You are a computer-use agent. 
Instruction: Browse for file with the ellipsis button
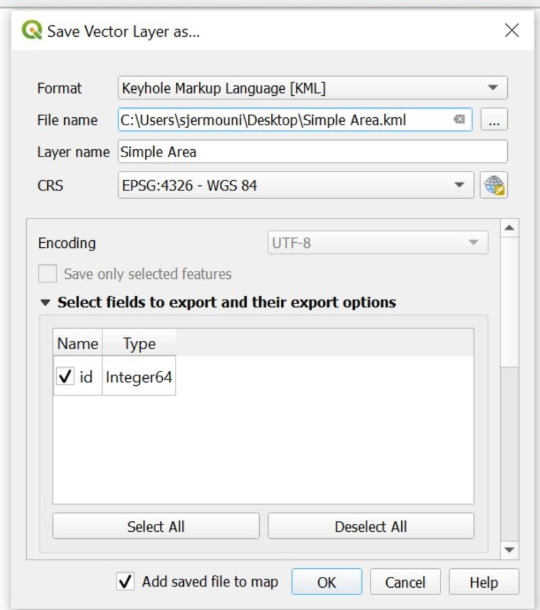(494, 119)
